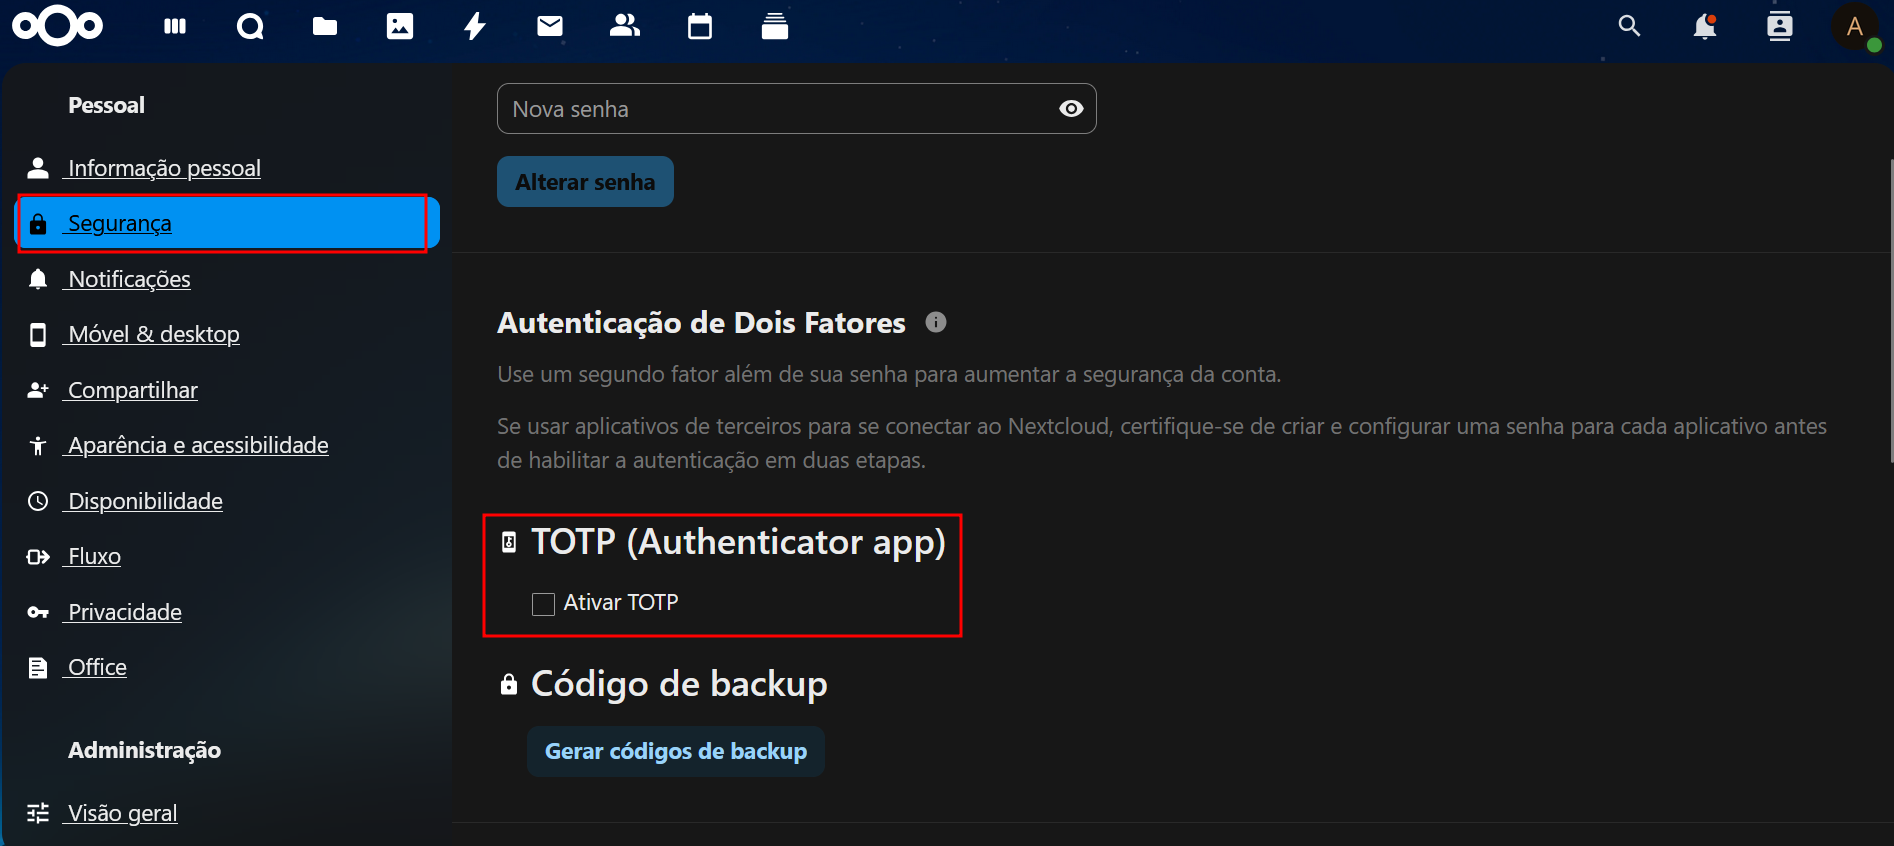The image size is (1894, 846).
Task: Open Compartilhar settings
Action: (x=228, y=390)
